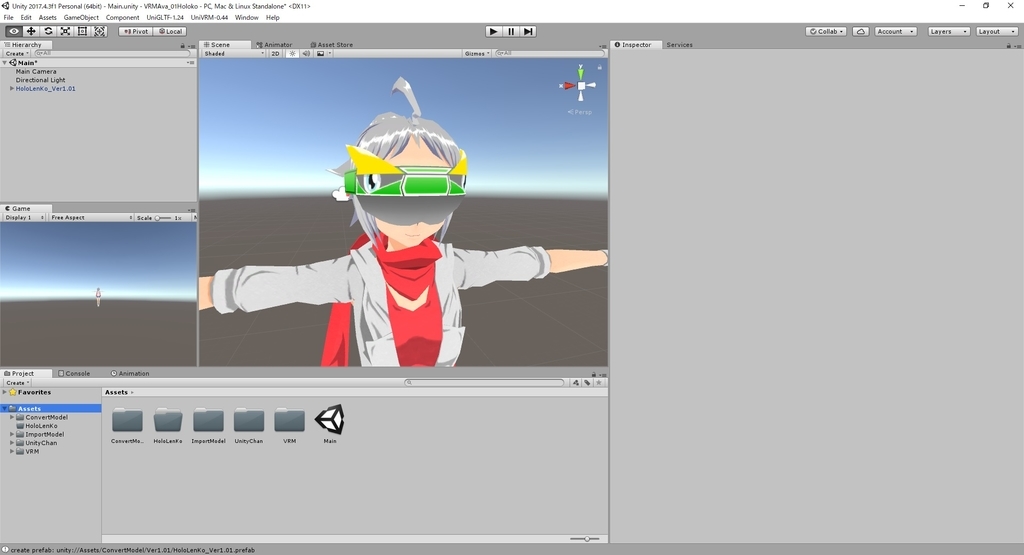Open the Shaded draw mode dropdown
The width and height of the screenshot is (1024, 555).
(234, 54)
